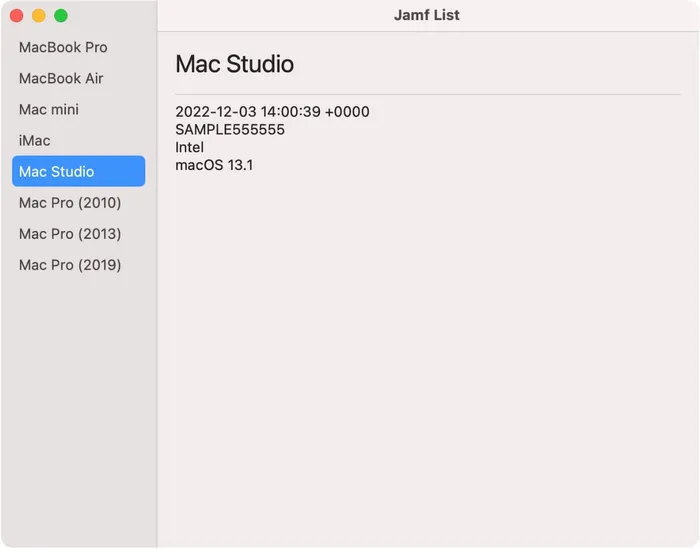Show details for Mac Pro (2019)
Image resolution: width=700 pixels, height=549 pixels.
coord(70,265)
